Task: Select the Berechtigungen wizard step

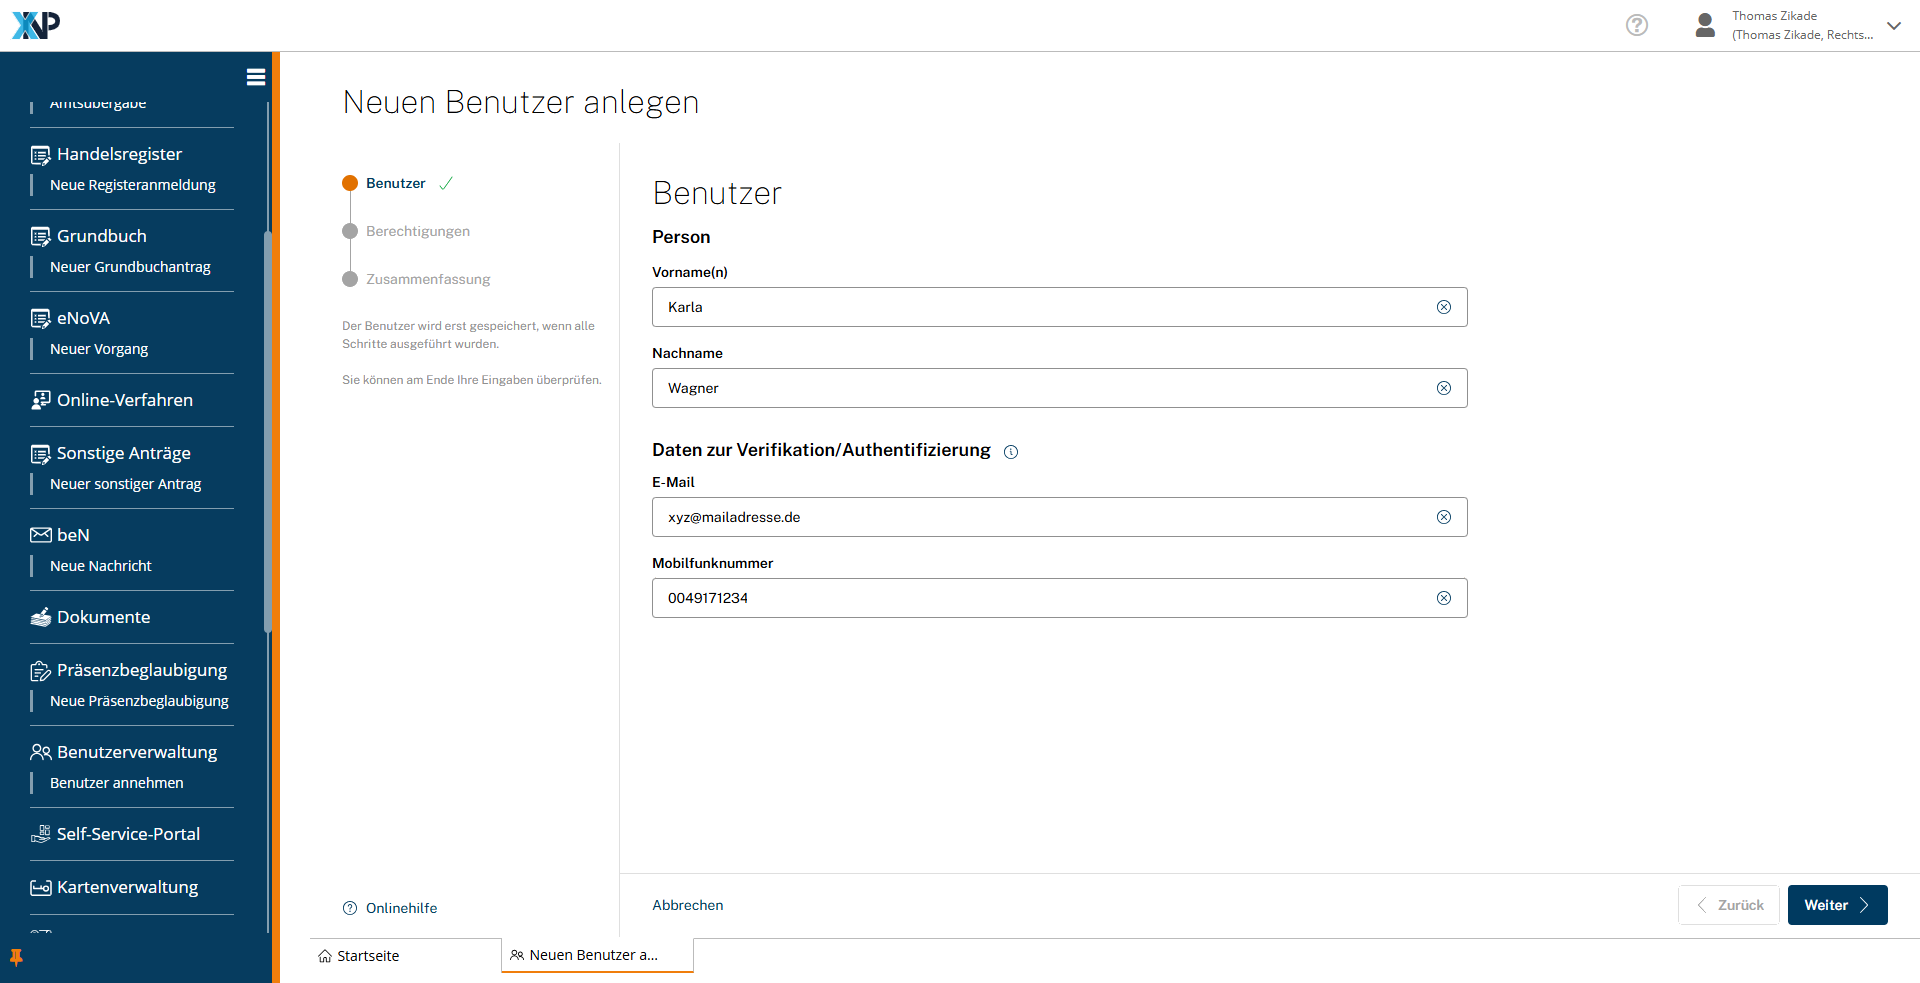Action: click(x=417, y=231)
